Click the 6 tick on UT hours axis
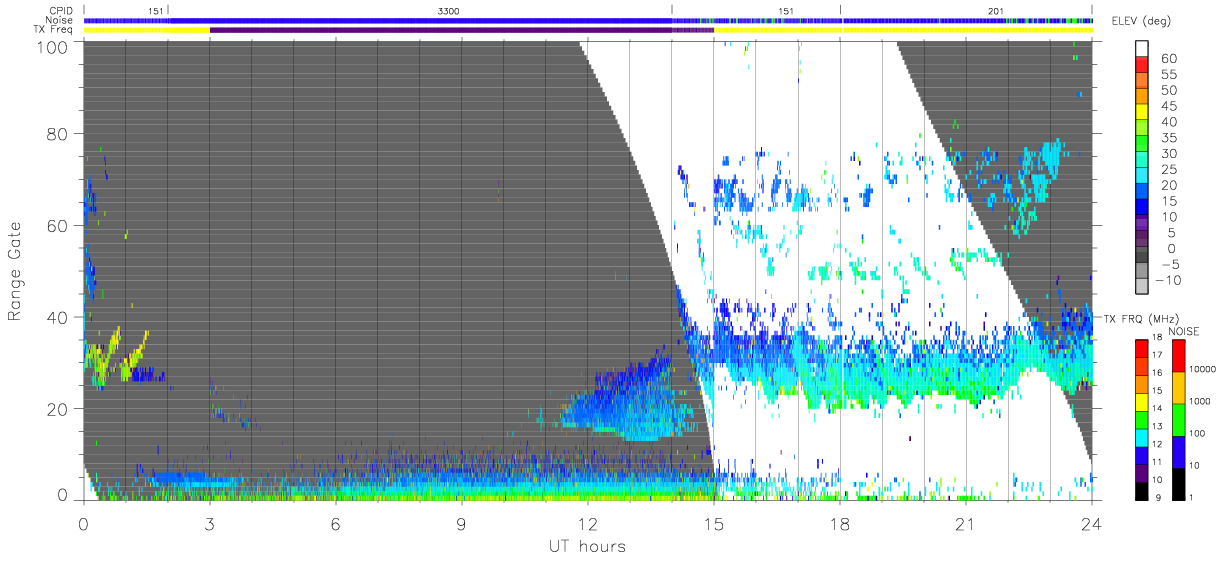 click(x=335, y=524)
